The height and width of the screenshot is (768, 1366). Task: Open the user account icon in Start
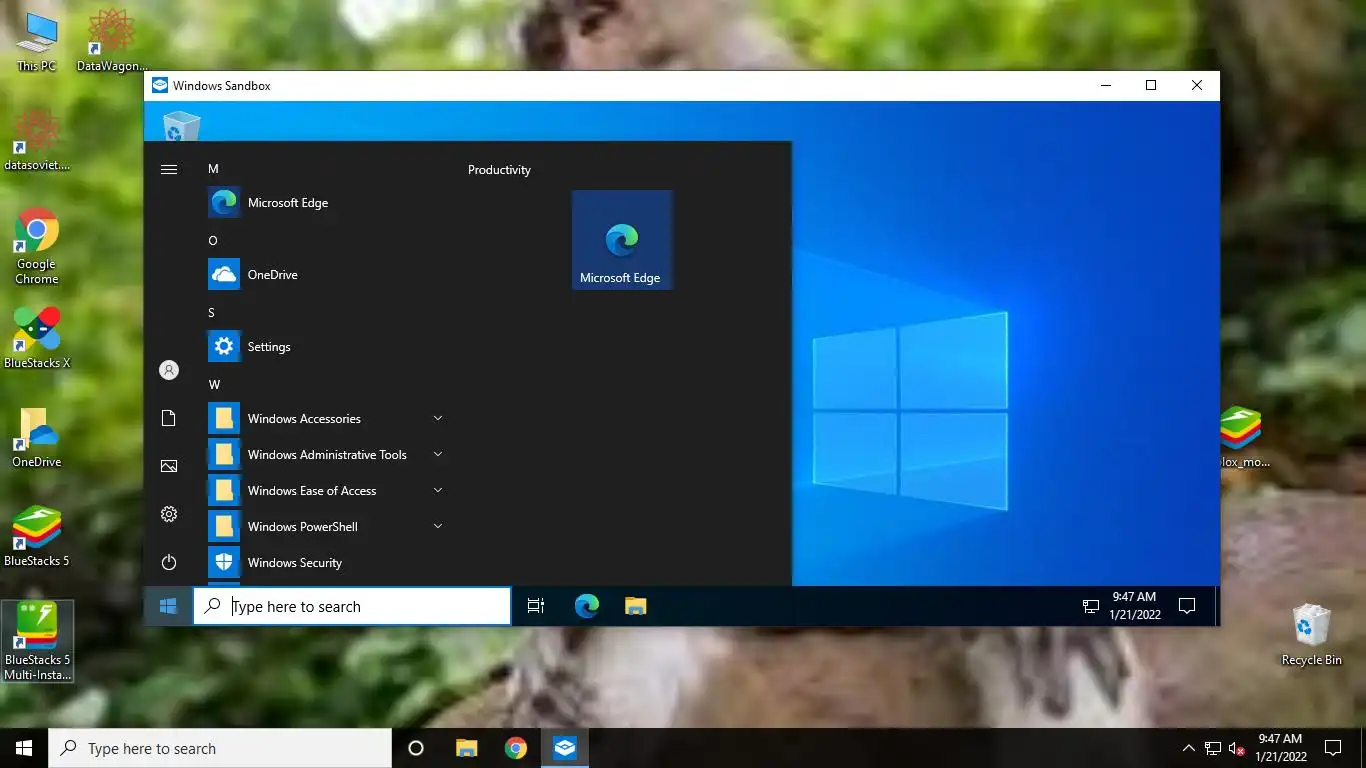click(x=169, y=370)
